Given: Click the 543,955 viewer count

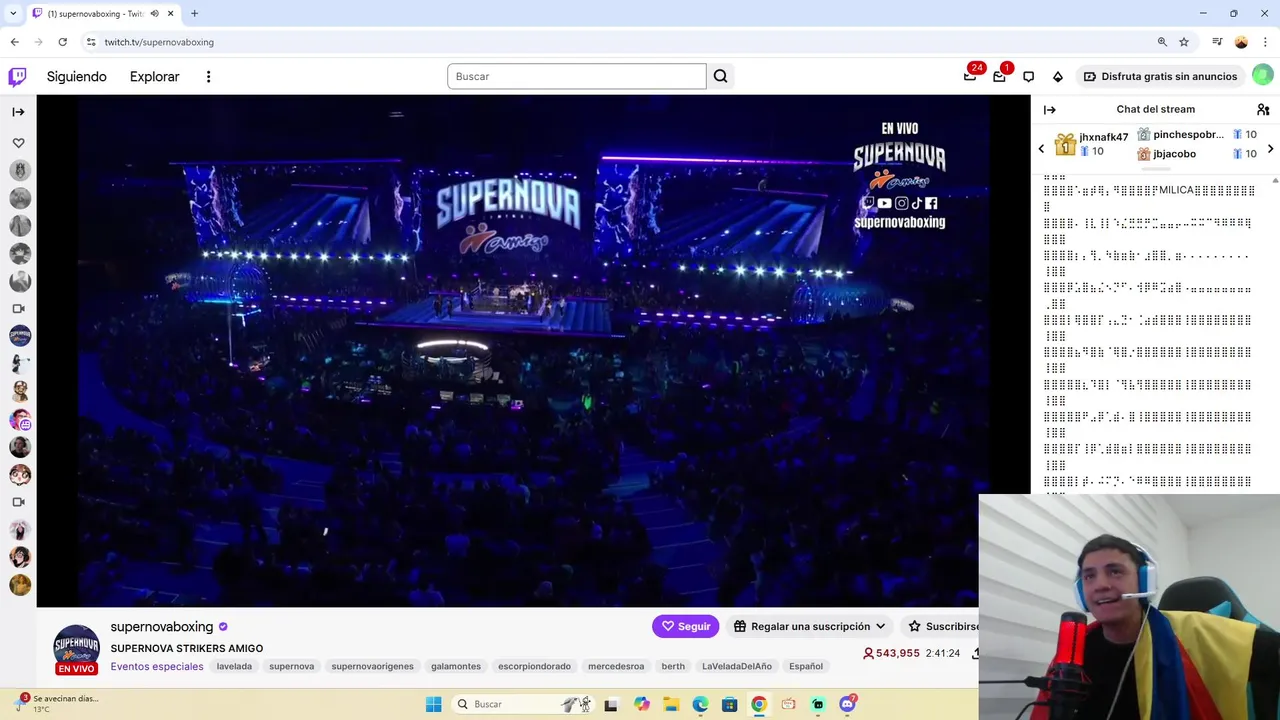Looking at the screenshot, I should (x=891, y=653).
